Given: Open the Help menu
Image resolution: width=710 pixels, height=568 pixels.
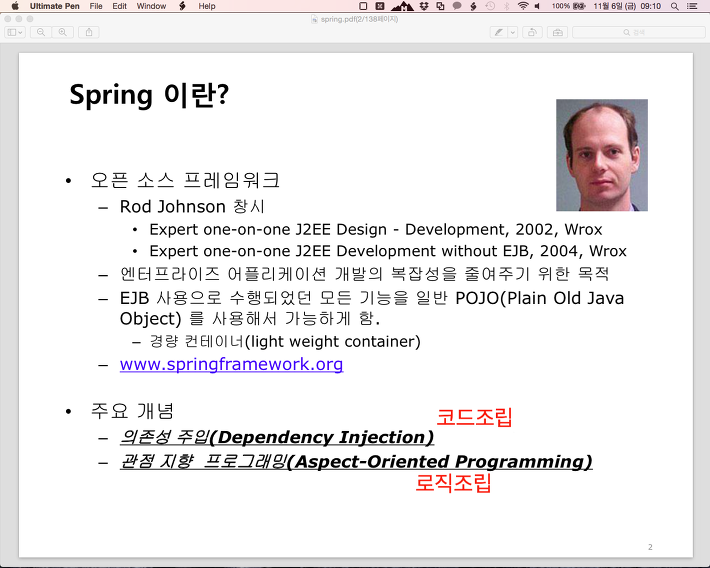Looking at the screenshot, I should pyautogui.click(x=207, y=6).
